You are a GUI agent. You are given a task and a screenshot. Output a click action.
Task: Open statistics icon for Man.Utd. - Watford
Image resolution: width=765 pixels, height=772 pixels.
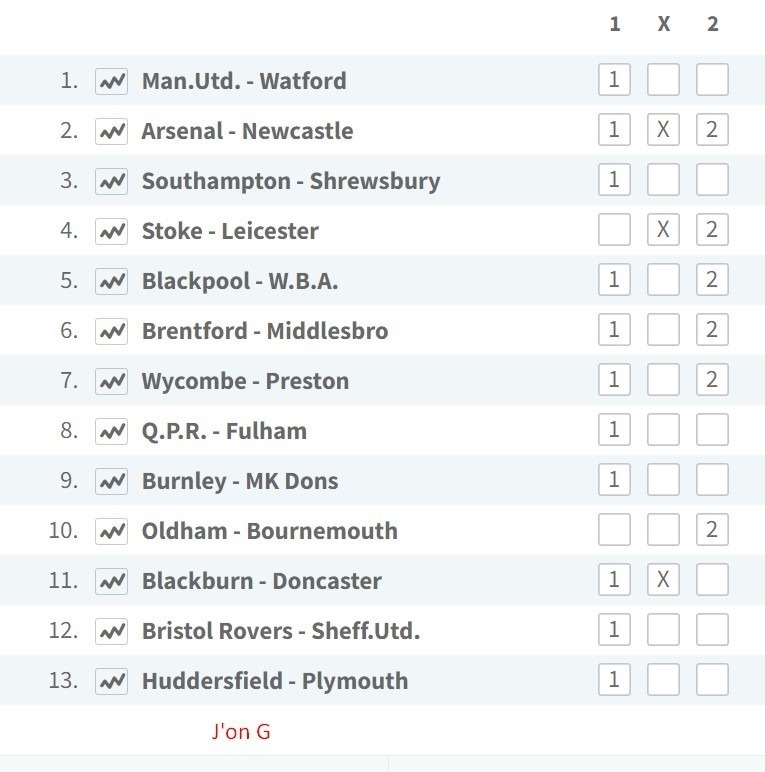(x=111, y=81)
